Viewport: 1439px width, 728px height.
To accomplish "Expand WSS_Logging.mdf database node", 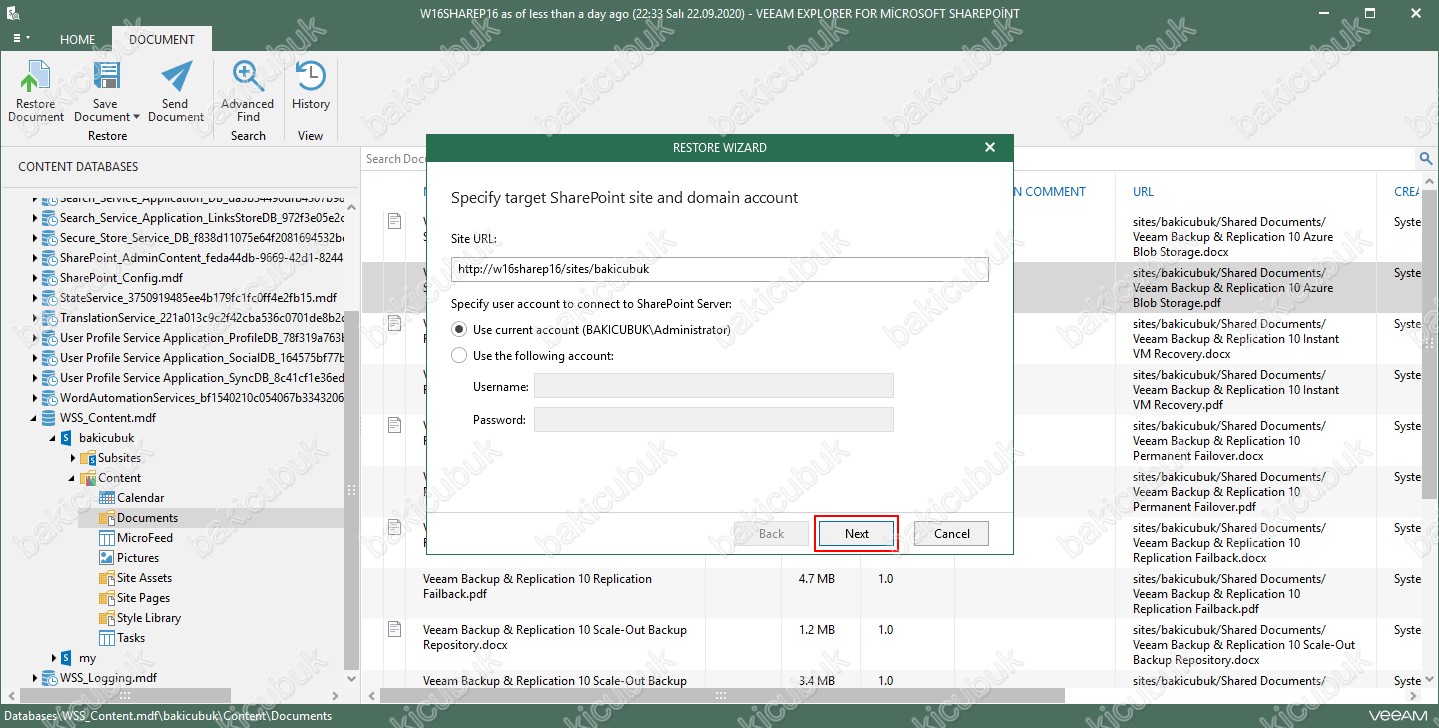I will click(x=35, y=678).
